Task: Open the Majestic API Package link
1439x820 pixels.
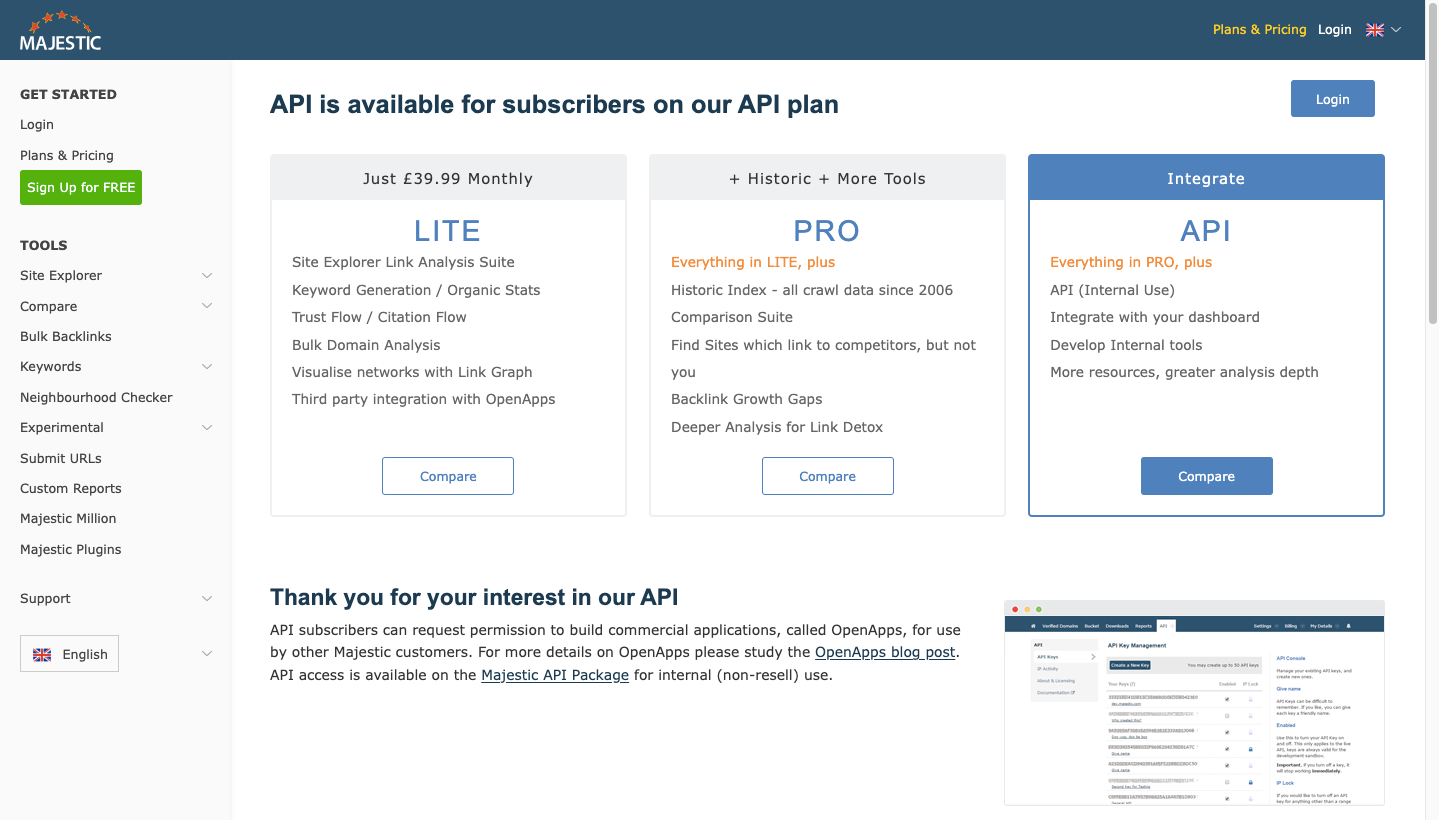Action: pyautogui.click(x=555, y=675)
